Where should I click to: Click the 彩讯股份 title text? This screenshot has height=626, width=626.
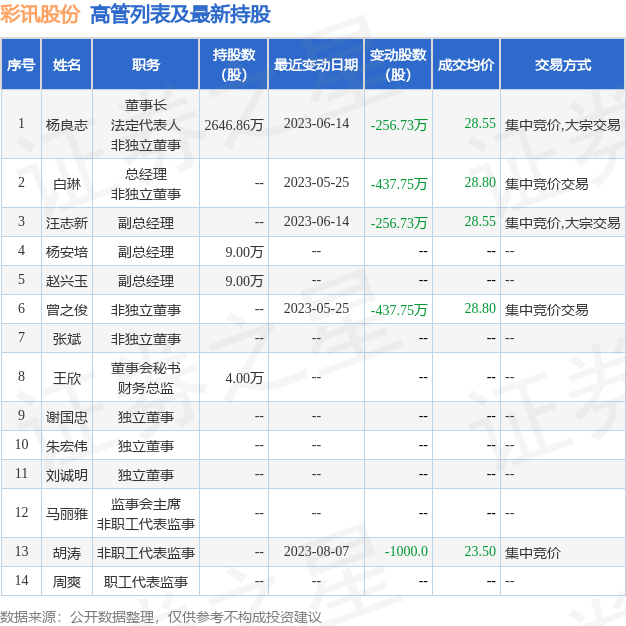tap(40, 15)
